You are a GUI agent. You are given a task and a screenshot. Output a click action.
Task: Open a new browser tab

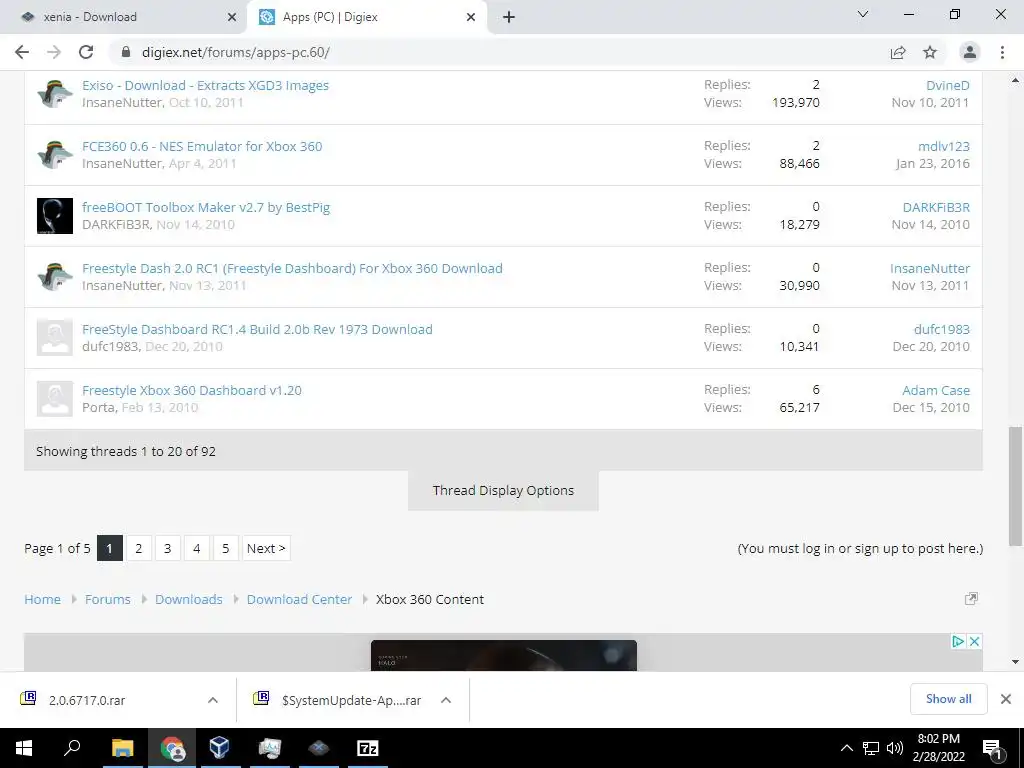tap(509, 17)
